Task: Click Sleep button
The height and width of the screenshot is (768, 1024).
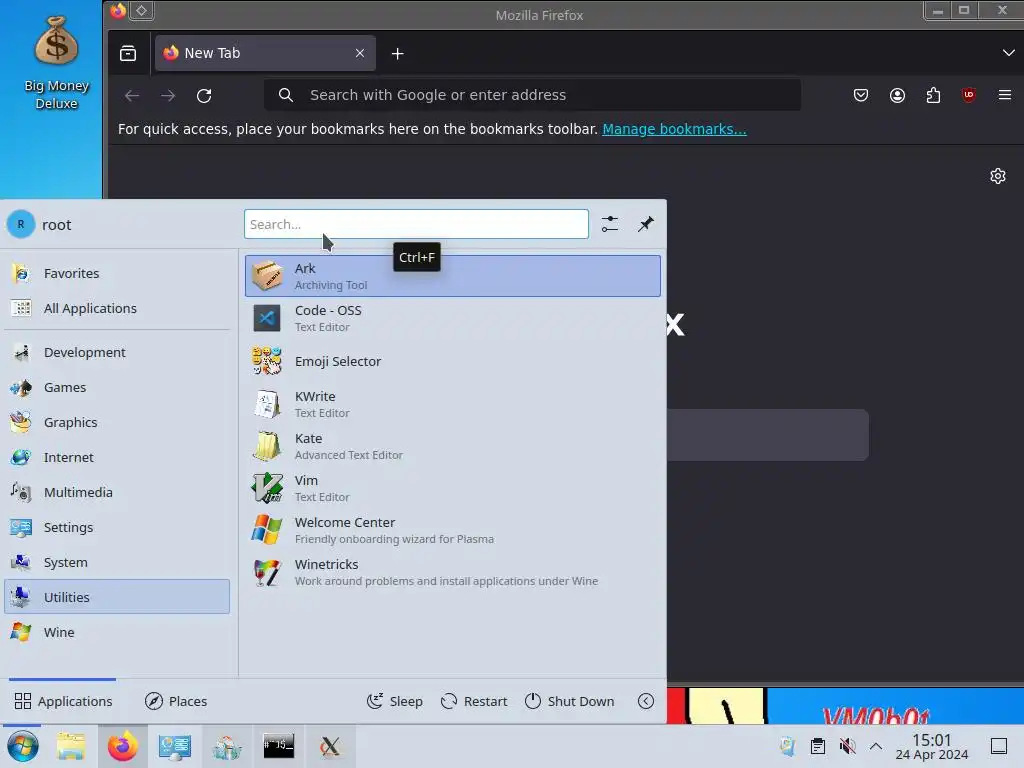Action: tap(394, 701)
